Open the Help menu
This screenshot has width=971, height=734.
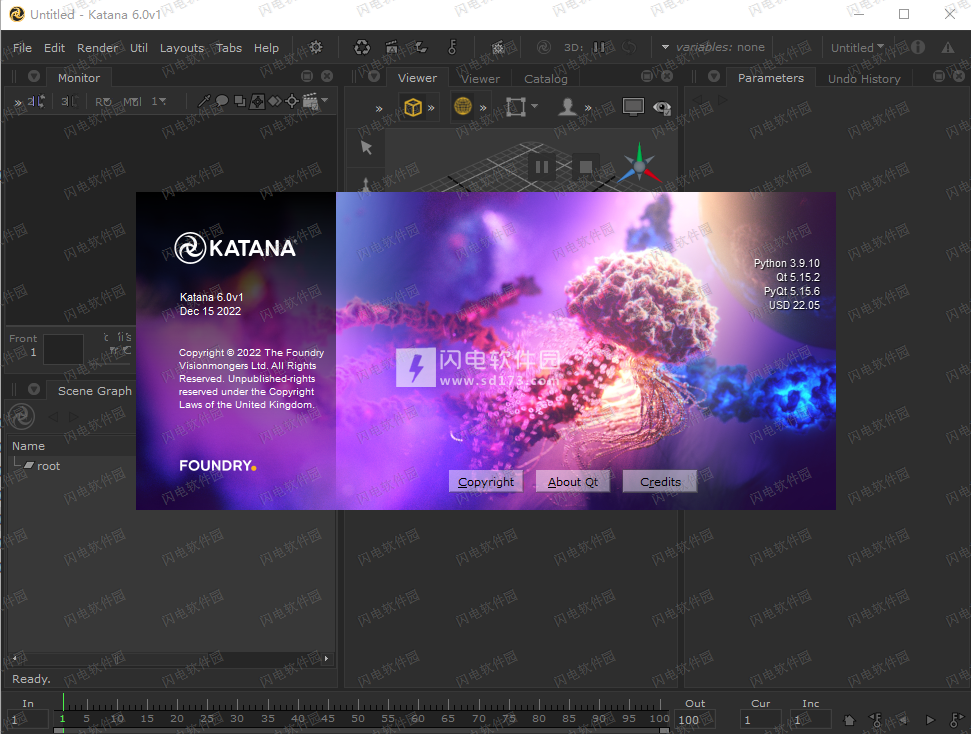pyautogui.click(x=266, y=48)
